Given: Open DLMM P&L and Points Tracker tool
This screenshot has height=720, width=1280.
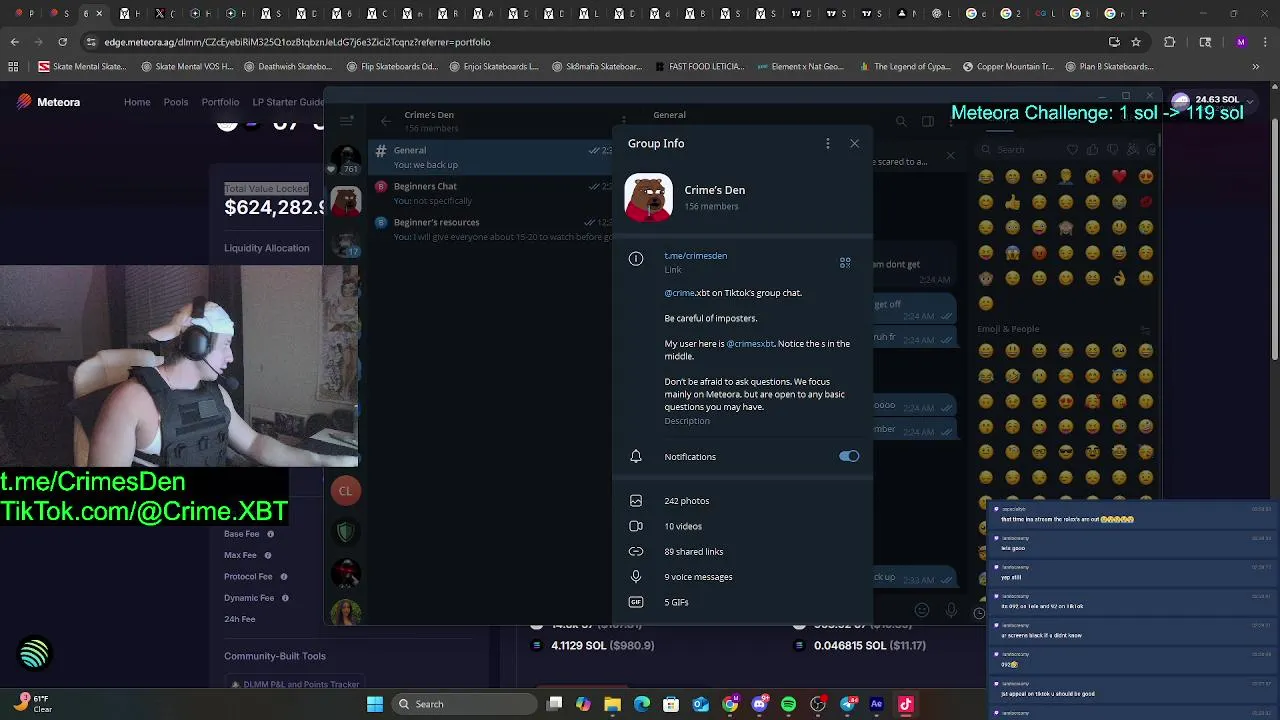Looking at the screenshot, I should point(295,685).
